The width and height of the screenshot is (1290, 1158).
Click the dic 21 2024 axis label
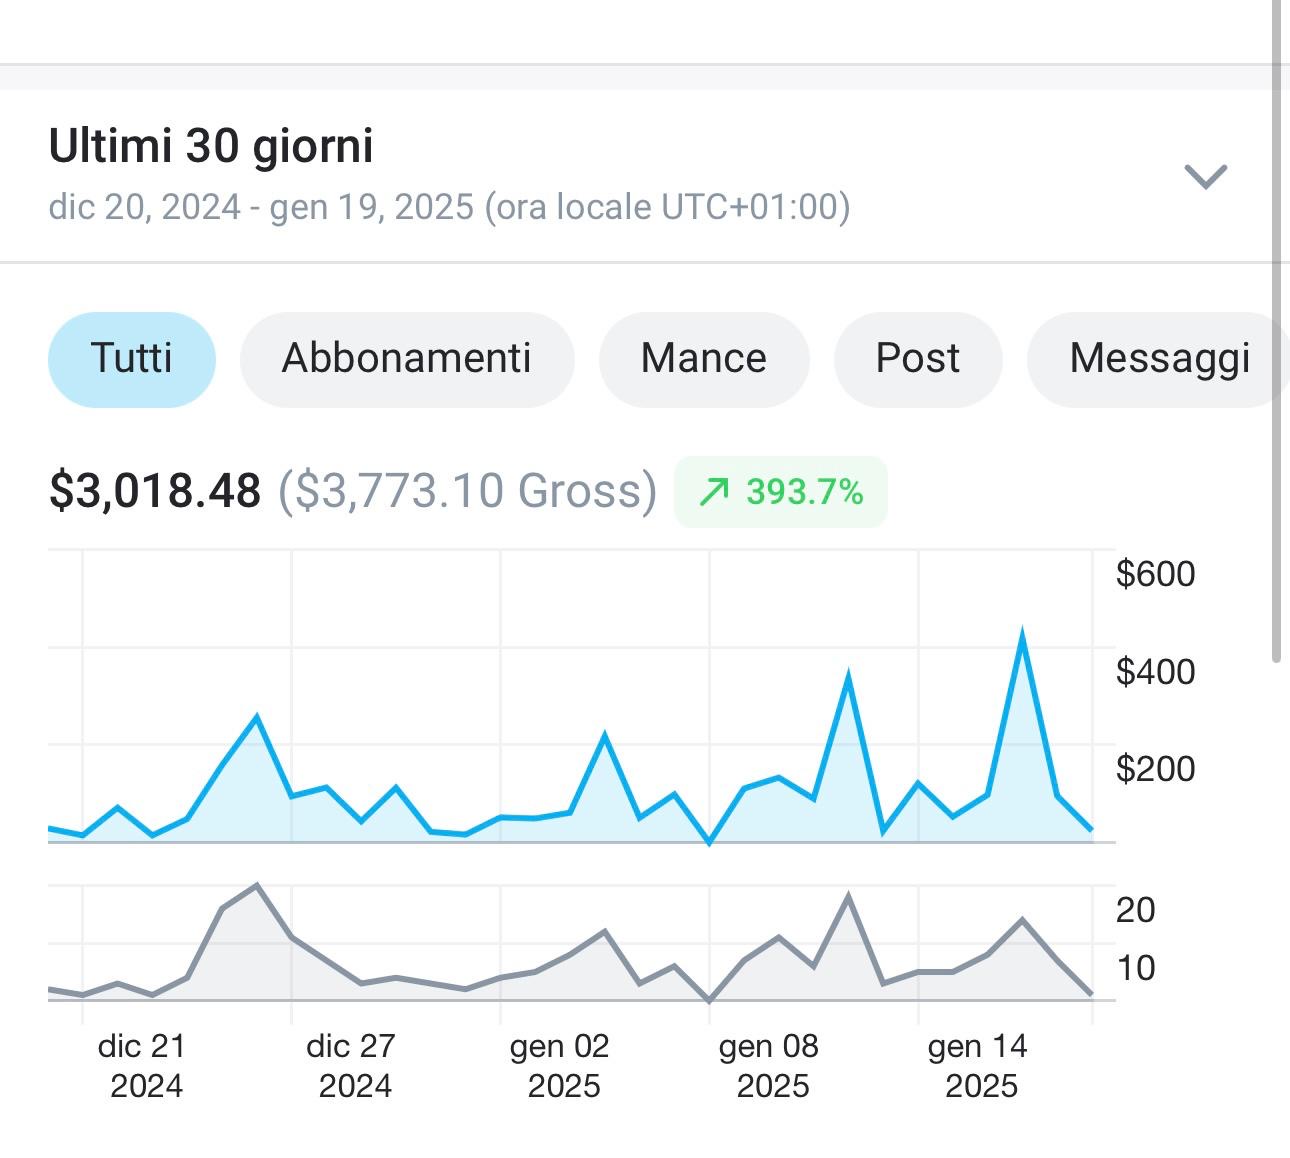click(143, 1066)
